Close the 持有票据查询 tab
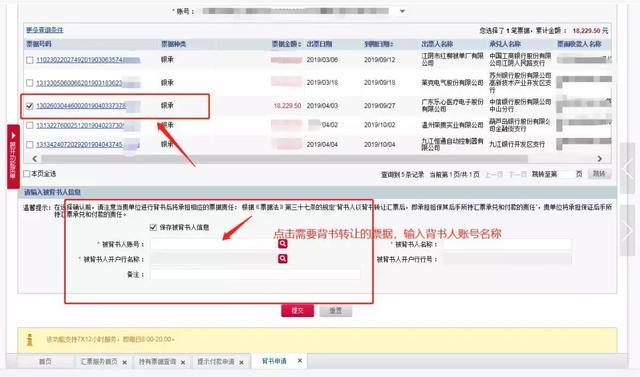 (x=183, y=362)
